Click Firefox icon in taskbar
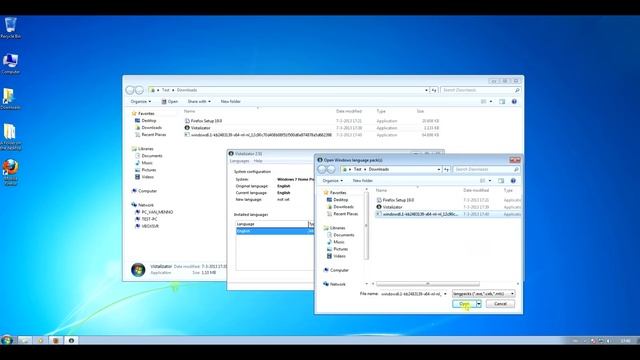This screenshot has width=640, height=360. tap(56, 340)
